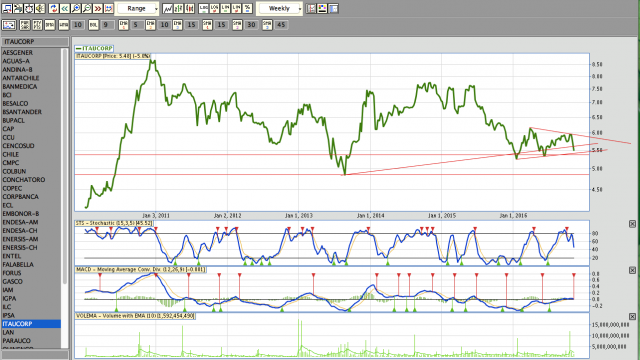Toggle the SMA 2 indicator icon
The width and height of the screenshot is (640, 360).
click(x=237, y=25)
